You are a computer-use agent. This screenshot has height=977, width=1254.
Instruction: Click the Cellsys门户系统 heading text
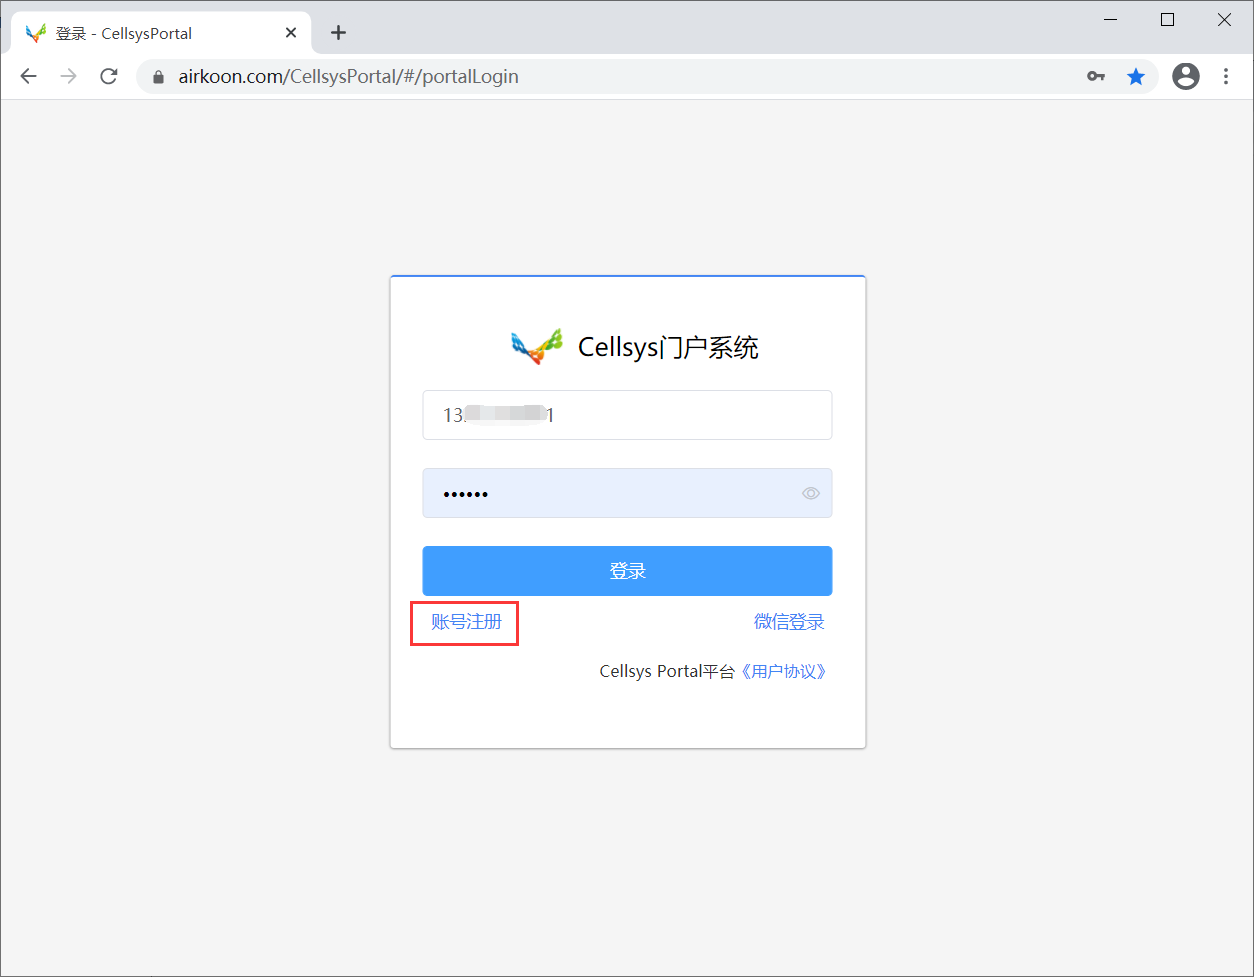click(668, 347)
